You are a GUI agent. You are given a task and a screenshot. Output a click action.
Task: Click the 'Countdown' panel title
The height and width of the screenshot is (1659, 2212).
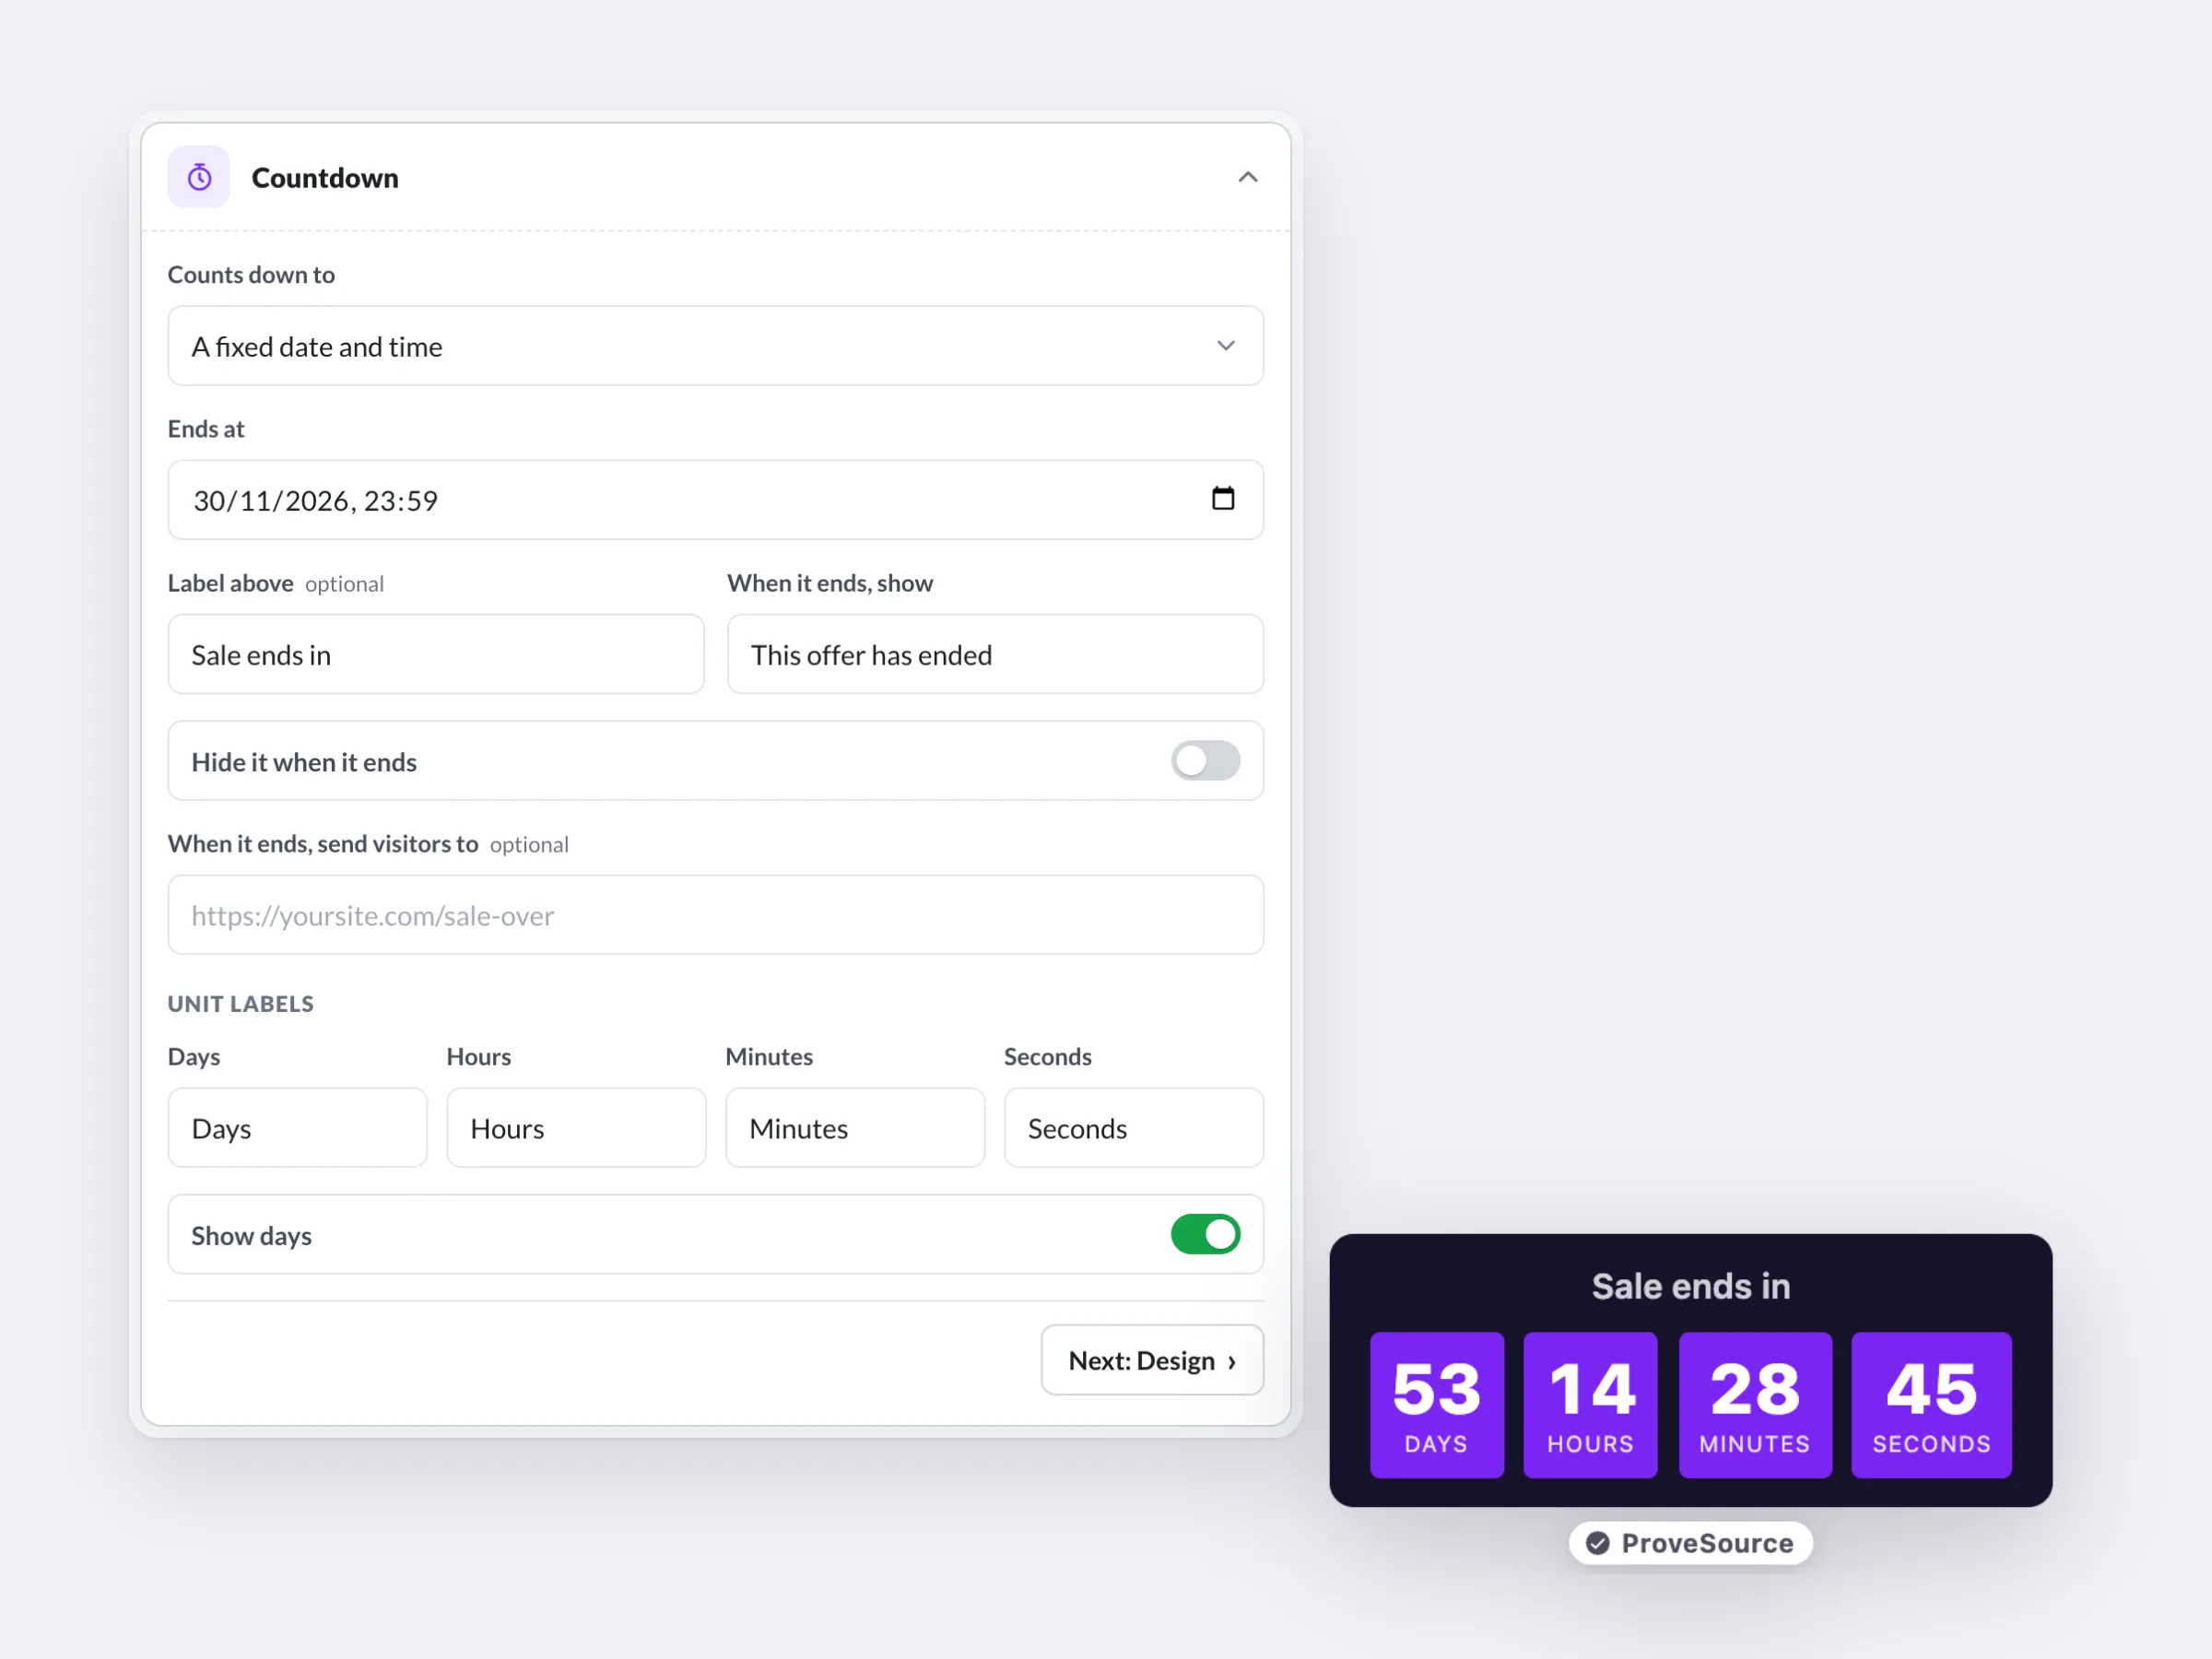[325, 178]
